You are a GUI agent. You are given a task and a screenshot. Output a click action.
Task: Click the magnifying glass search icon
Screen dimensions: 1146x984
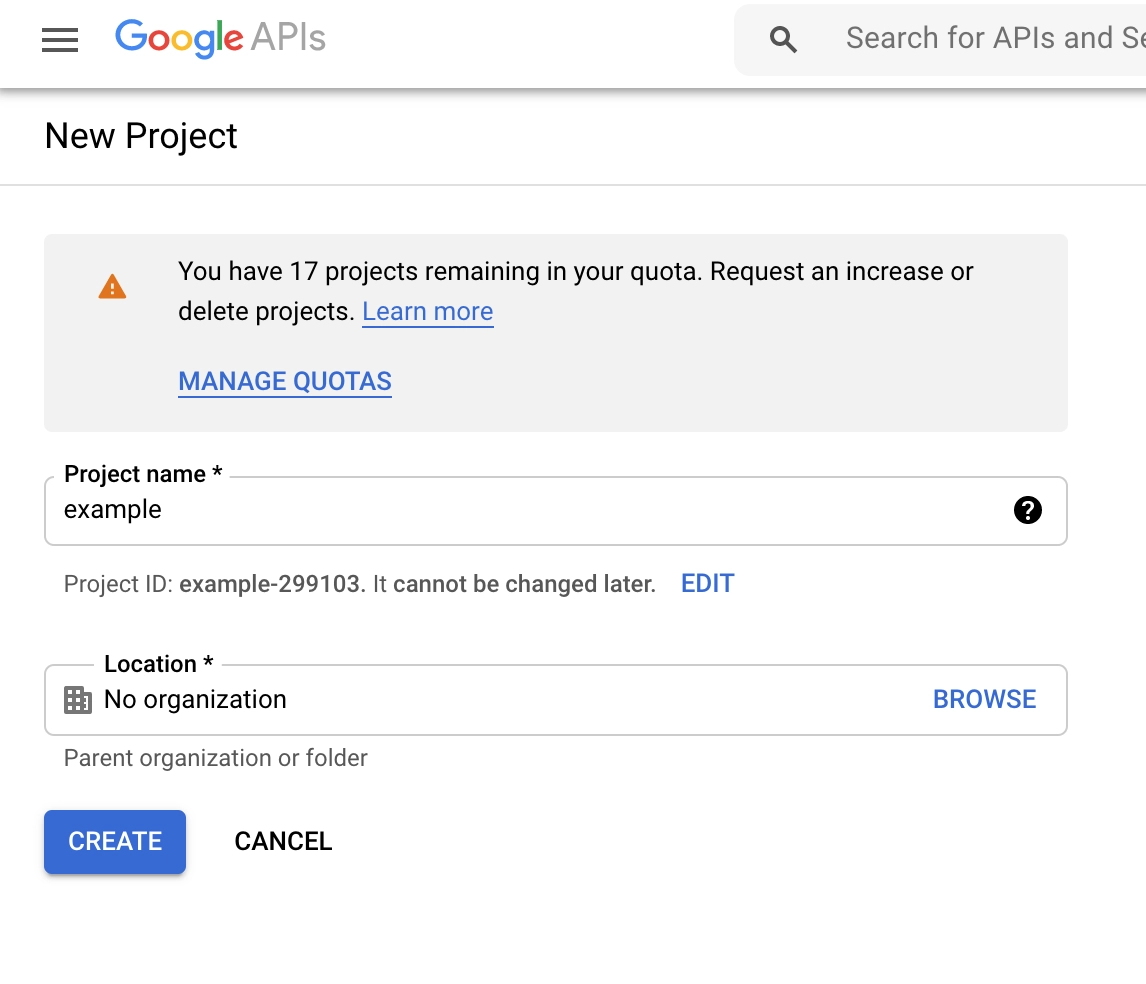(783, 39)
